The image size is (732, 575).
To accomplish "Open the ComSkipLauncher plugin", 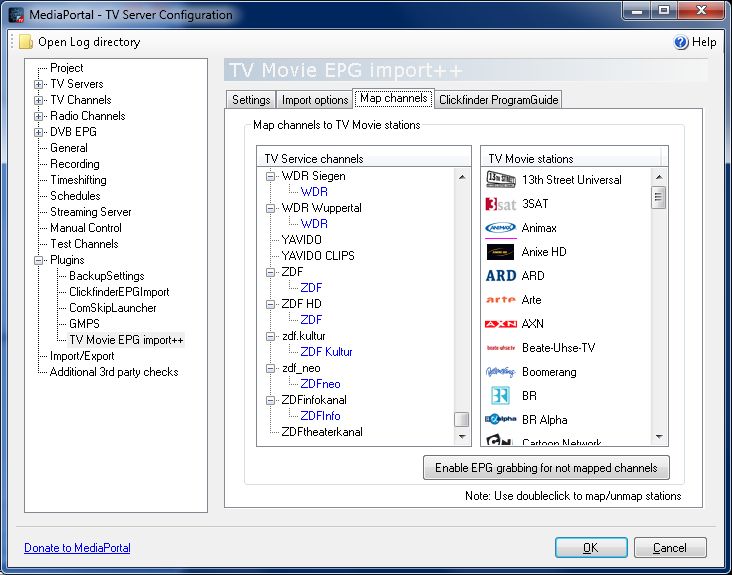I will pos(113,308).
